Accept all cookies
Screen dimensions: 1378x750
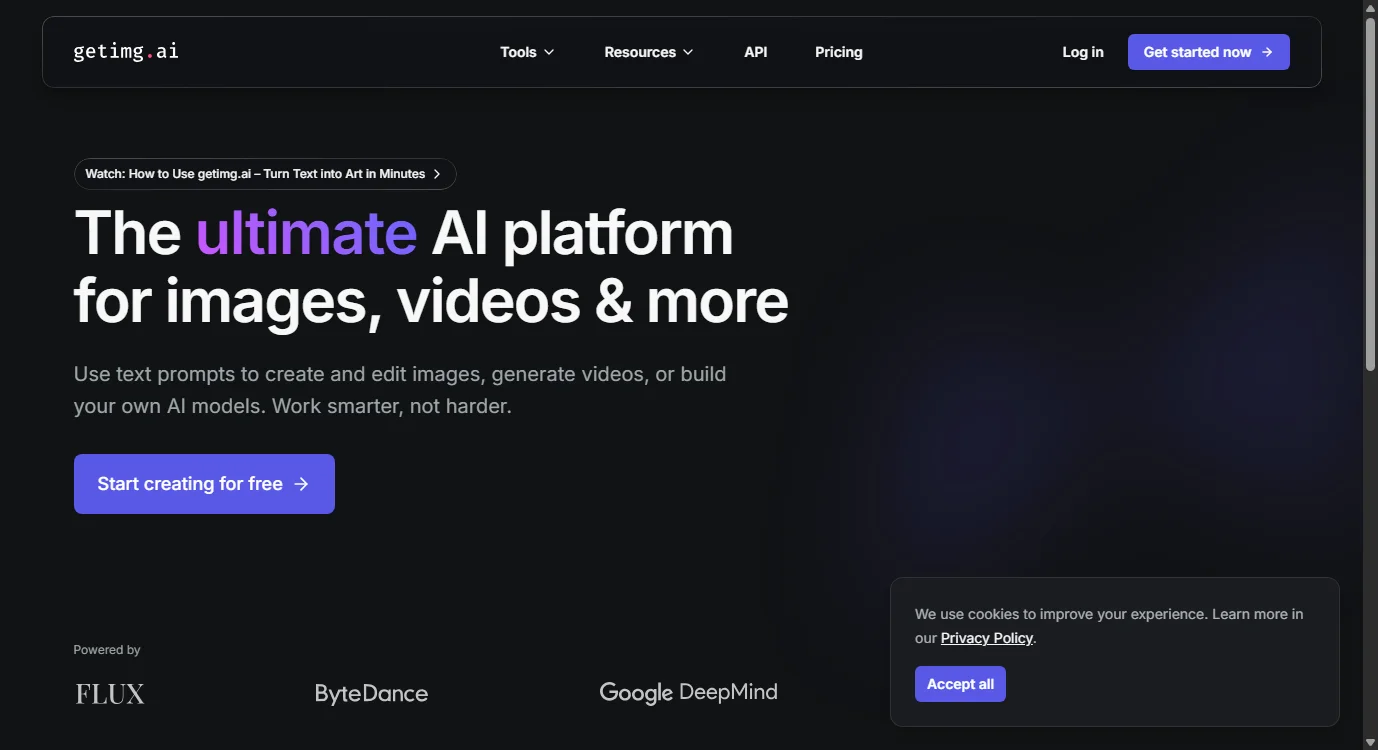(959, 684)
